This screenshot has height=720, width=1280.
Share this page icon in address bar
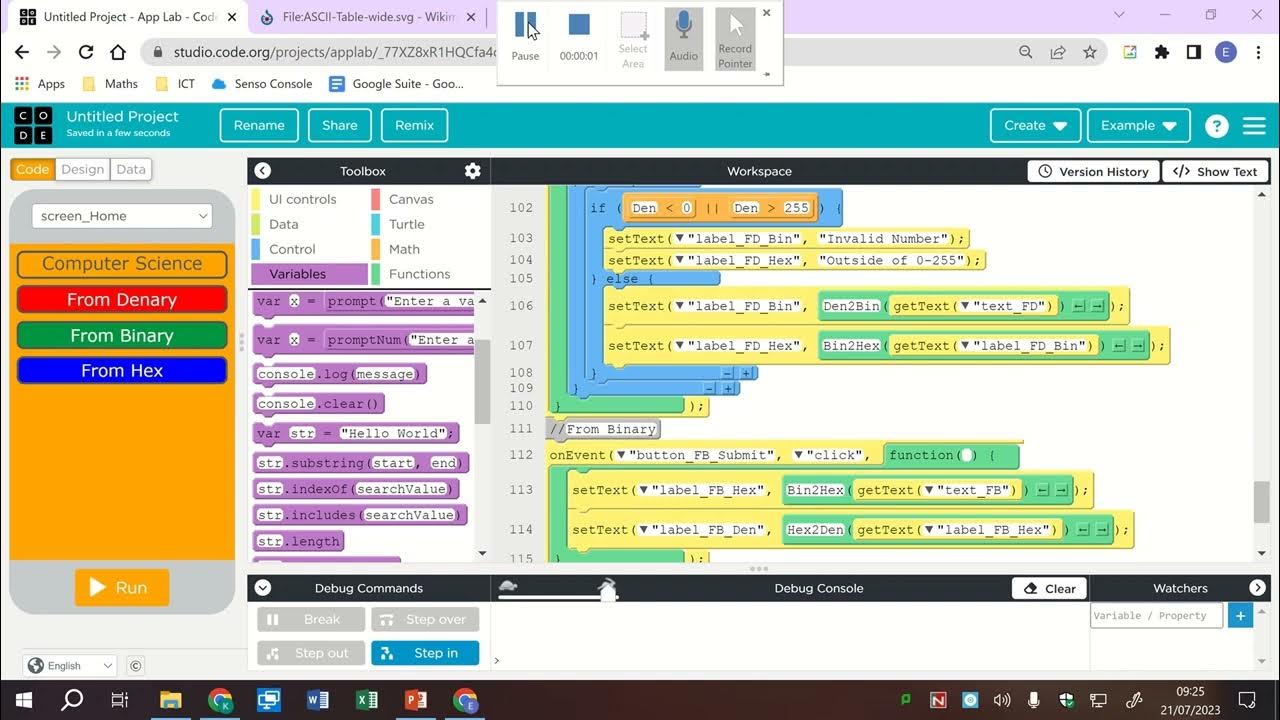(x=1057, y=52)
